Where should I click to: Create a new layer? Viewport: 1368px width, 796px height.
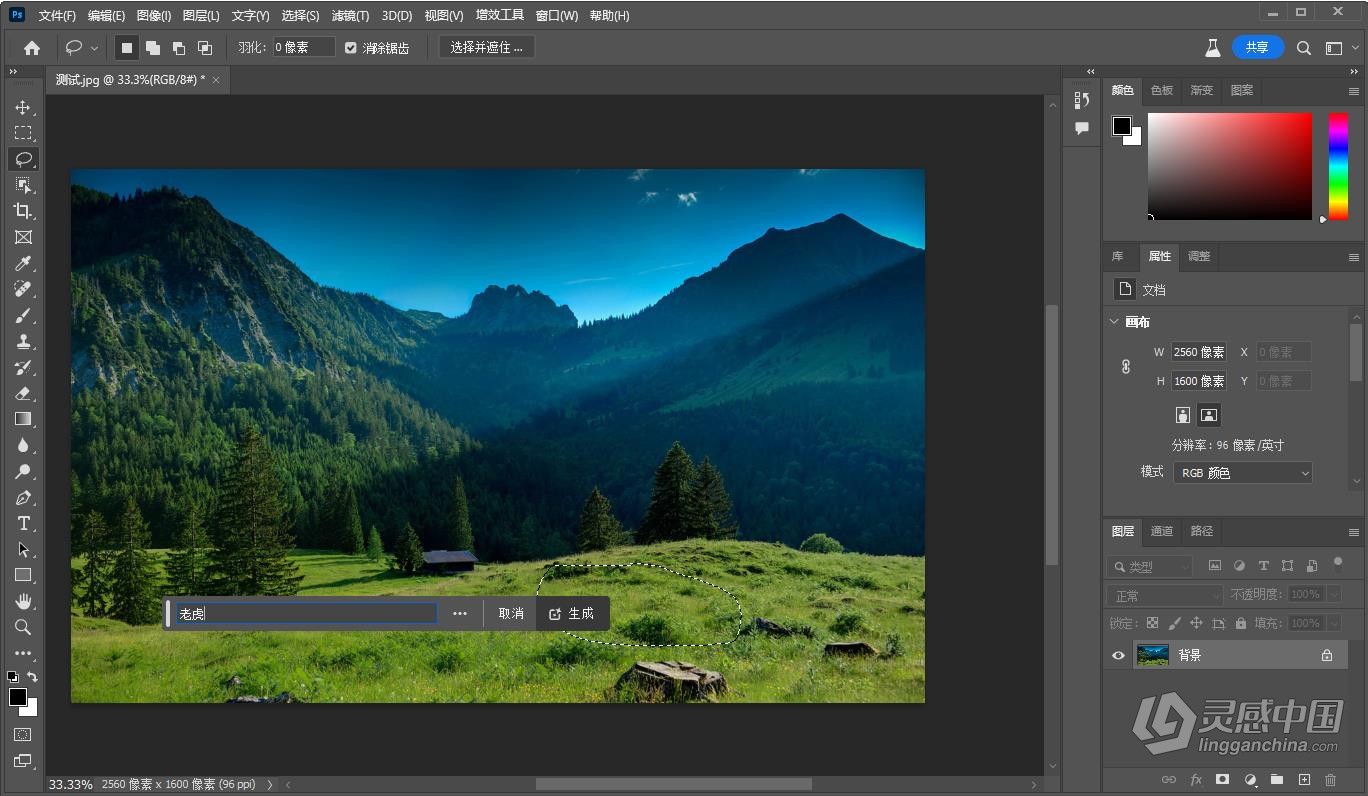point(1304,779)
